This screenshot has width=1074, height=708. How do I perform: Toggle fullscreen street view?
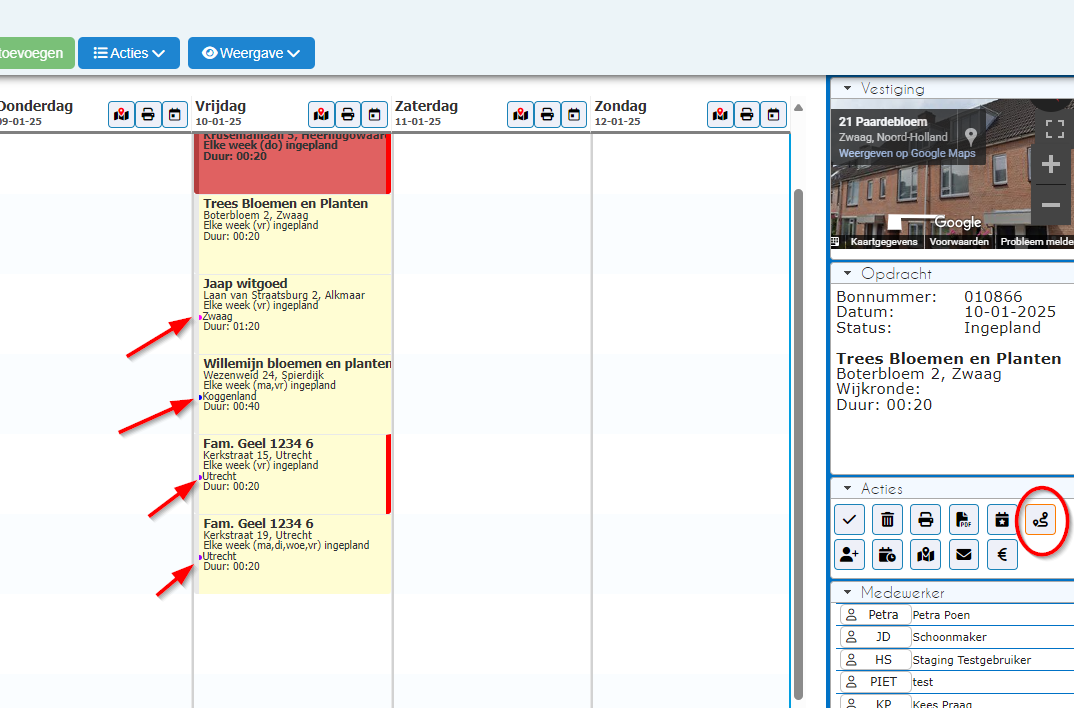(x=1055, y=128)
